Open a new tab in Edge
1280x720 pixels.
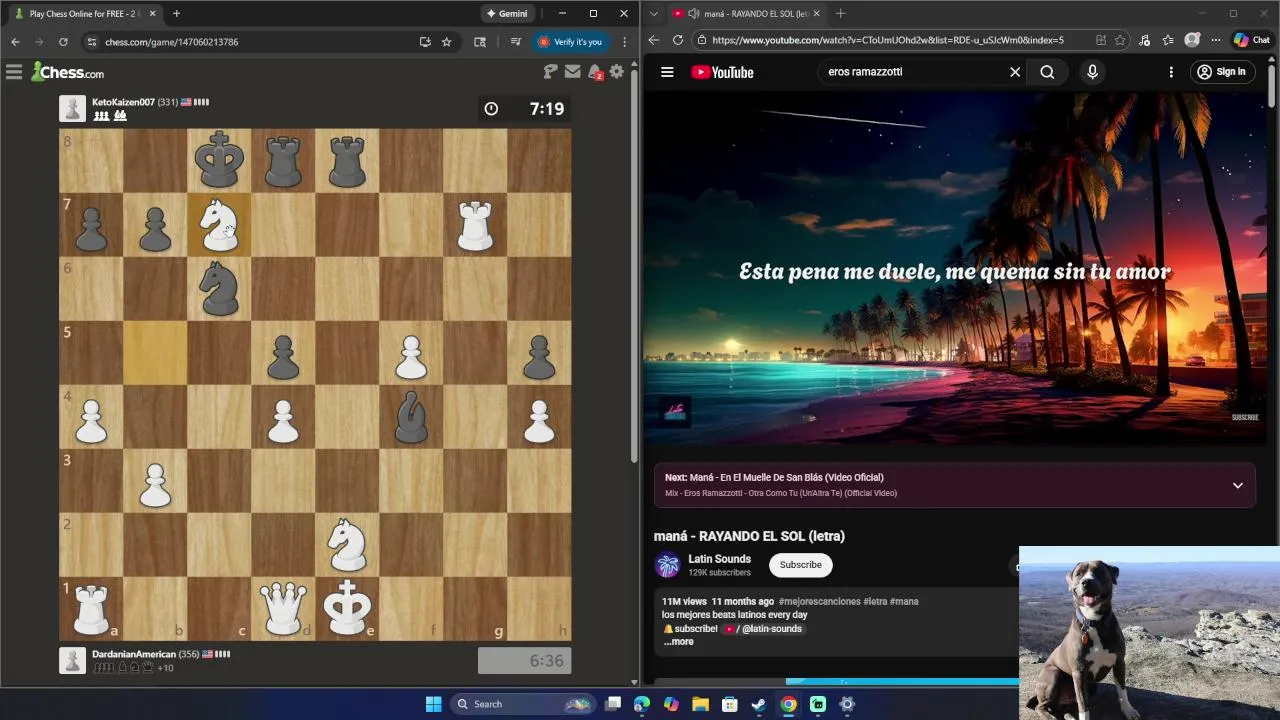click(x=840, y=14)
